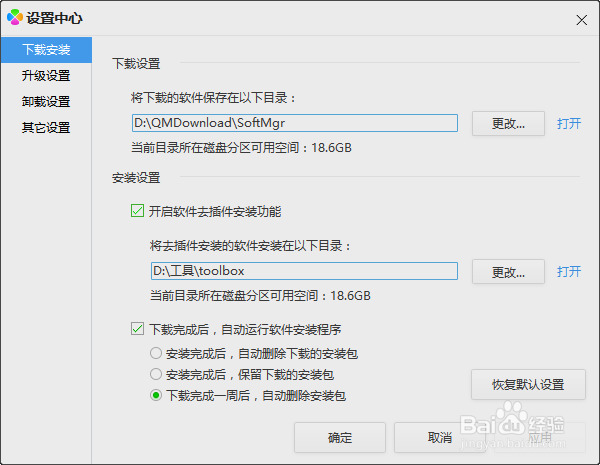Click the 取消 button to cancel
This screenshot has height=465, width=600.
[440, 437]
